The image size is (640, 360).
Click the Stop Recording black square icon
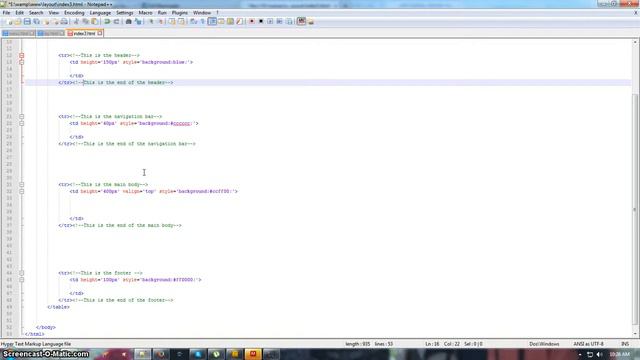coord(261,22)
